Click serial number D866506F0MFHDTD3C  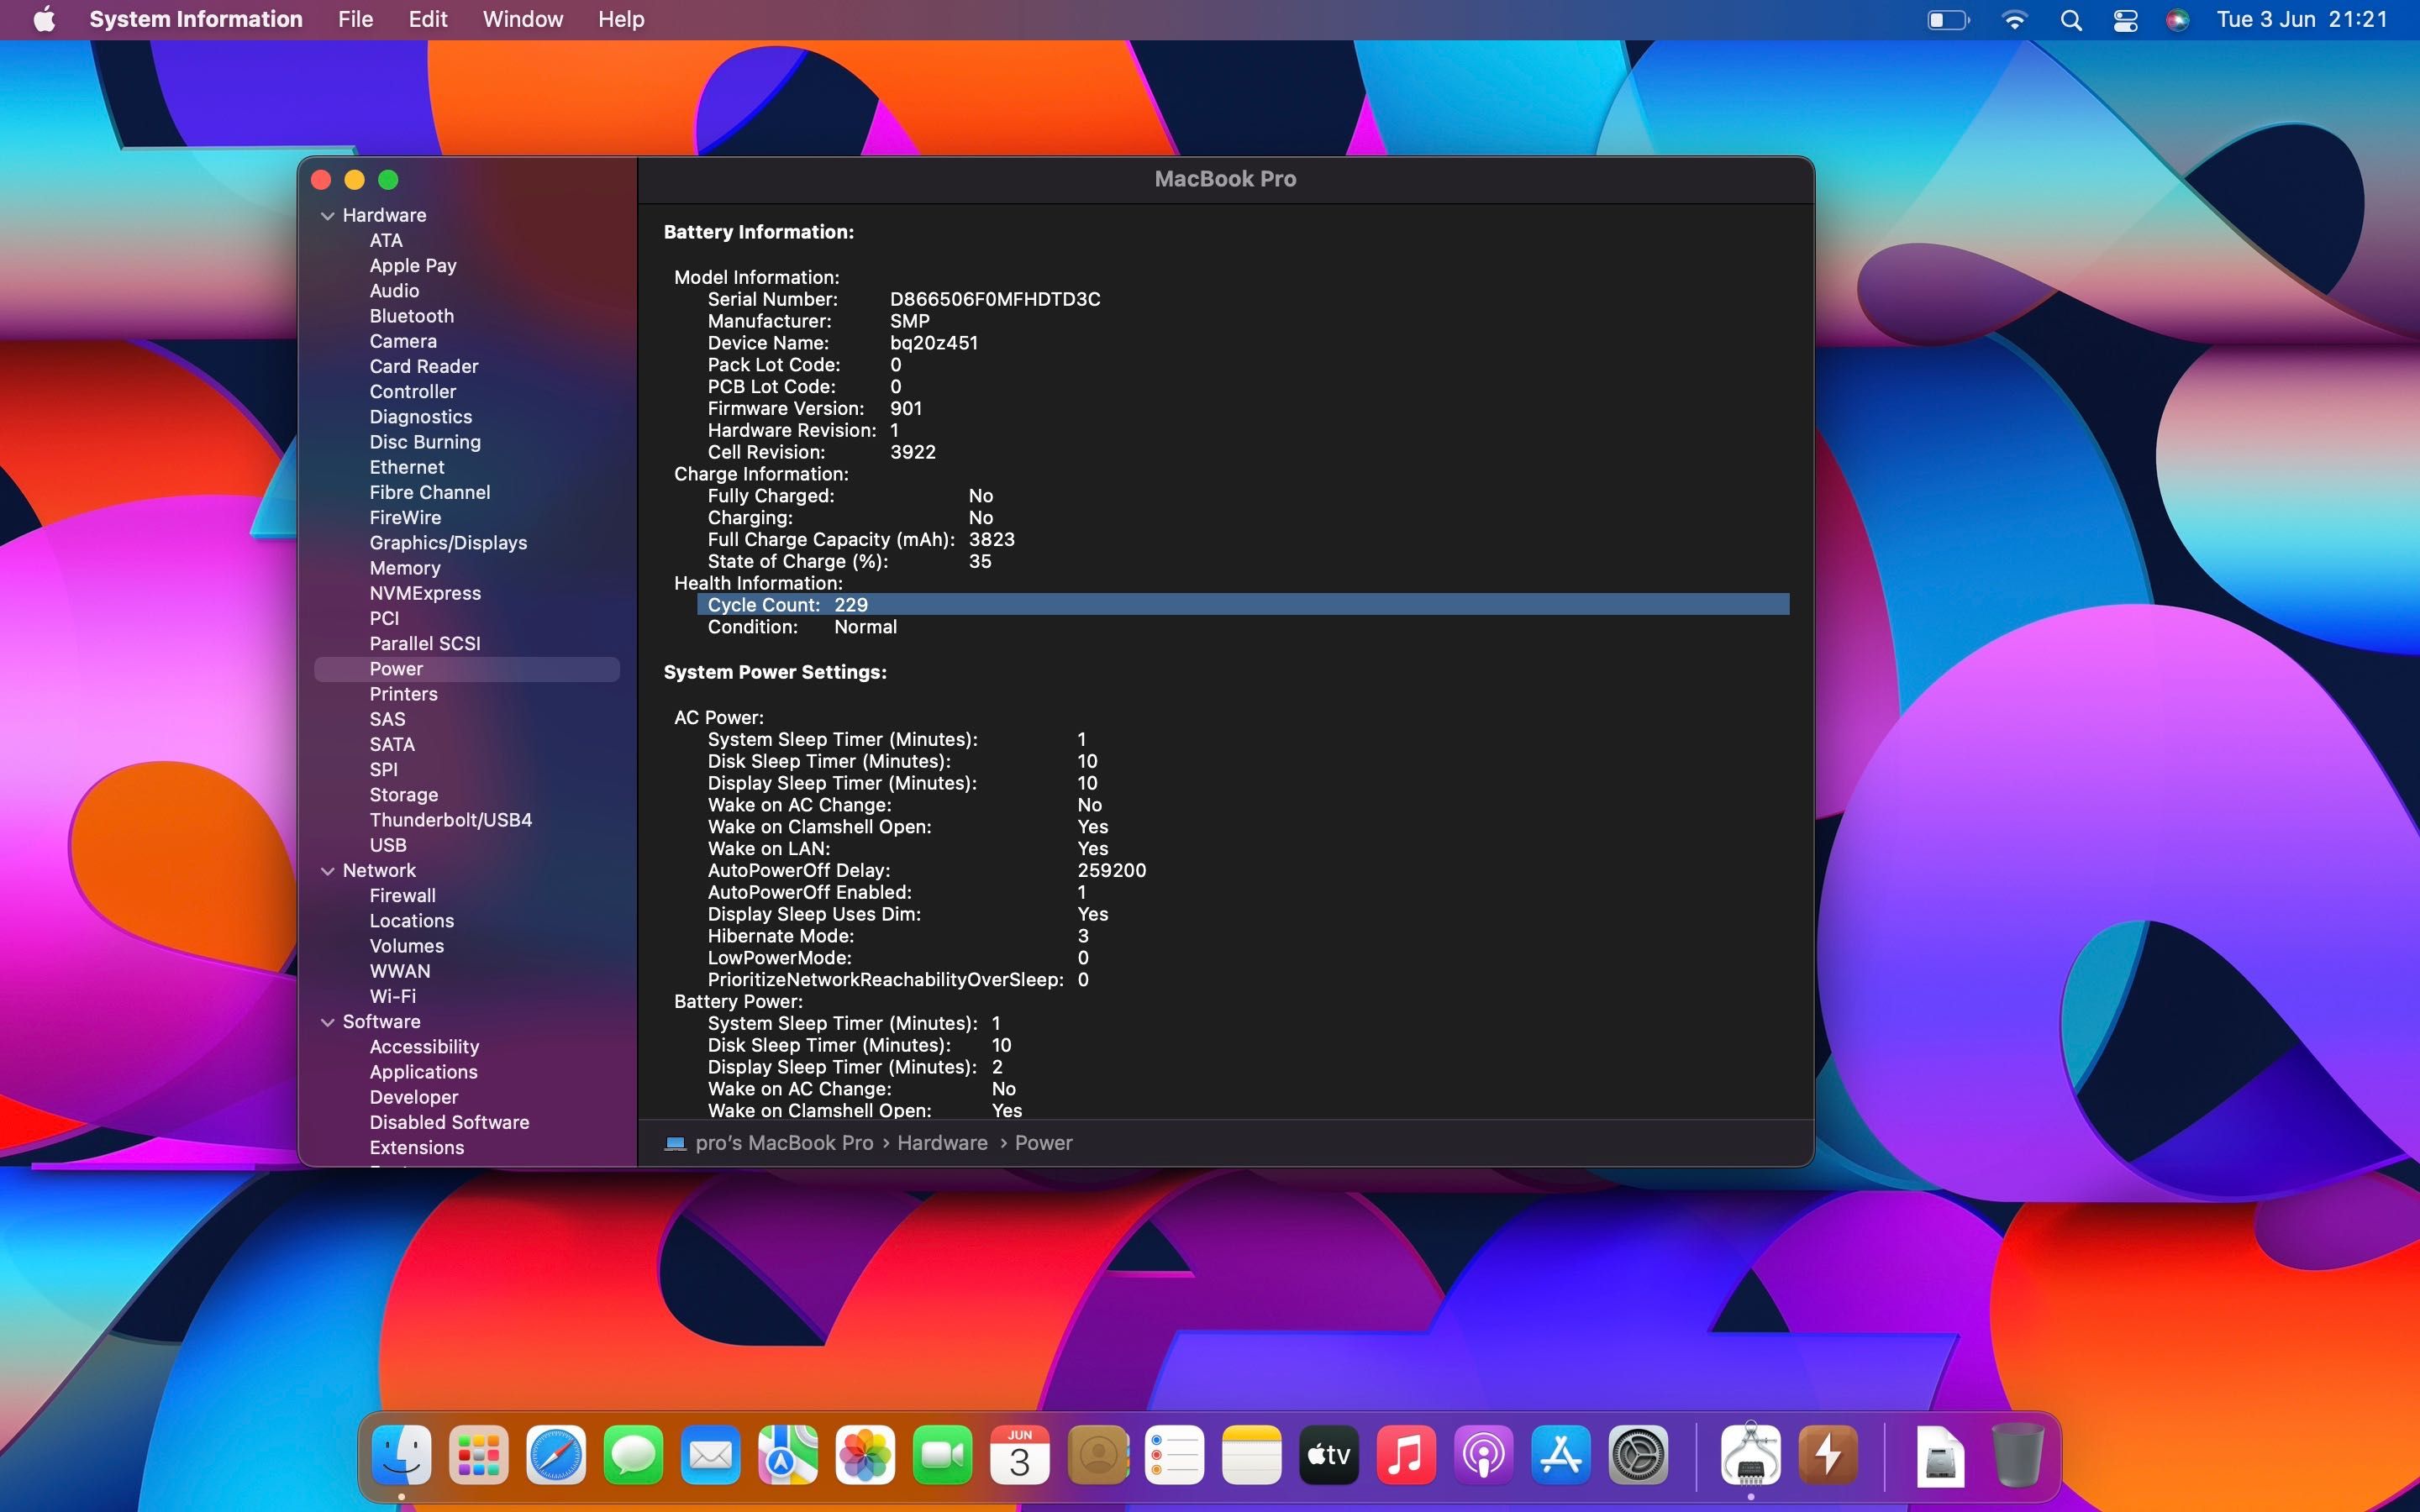point(995,299)
